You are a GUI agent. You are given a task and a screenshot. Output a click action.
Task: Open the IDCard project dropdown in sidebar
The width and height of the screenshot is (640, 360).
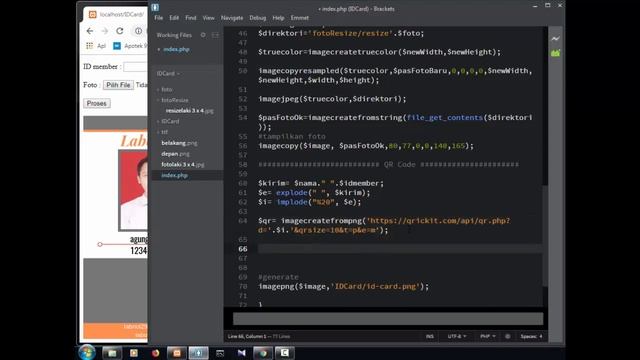[x=168, y=73]
